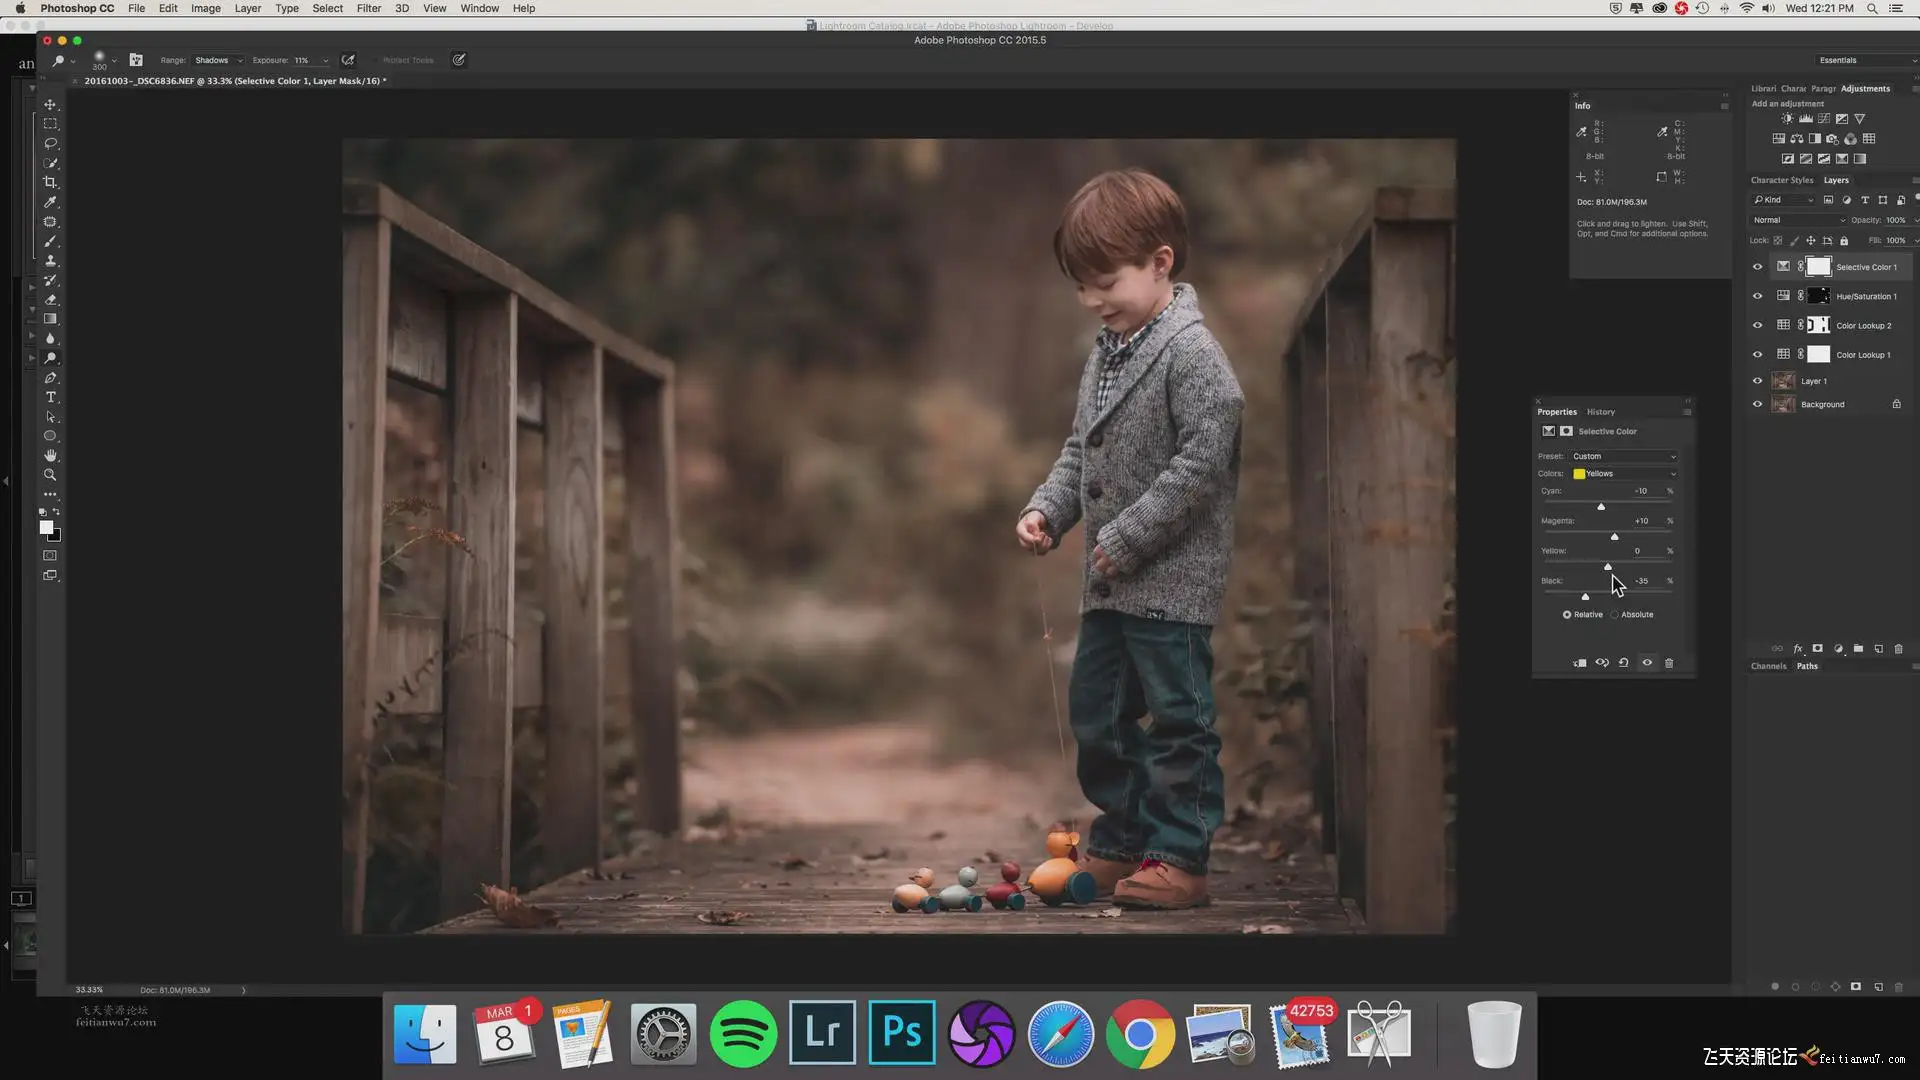The height and width of the screenshot is (1080, 1920).
Task: Hide the Hue/Saturation 1 layer
Action: [x=1757, y=296]
